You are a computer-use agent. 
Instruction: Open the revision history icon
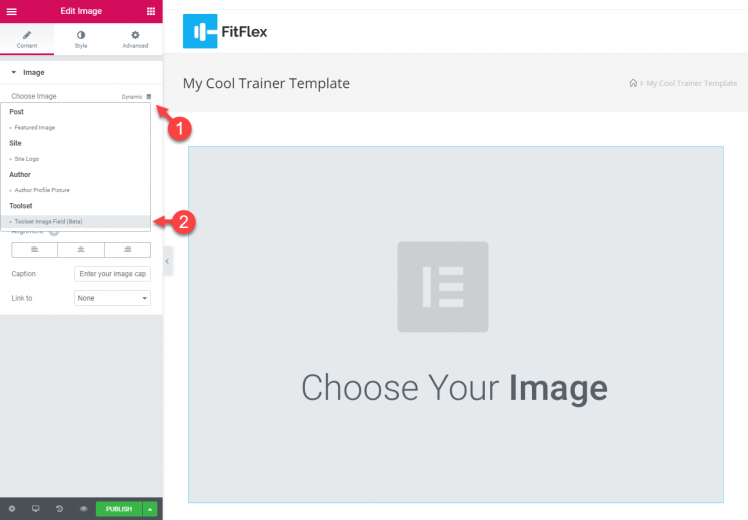coord(60,509)
